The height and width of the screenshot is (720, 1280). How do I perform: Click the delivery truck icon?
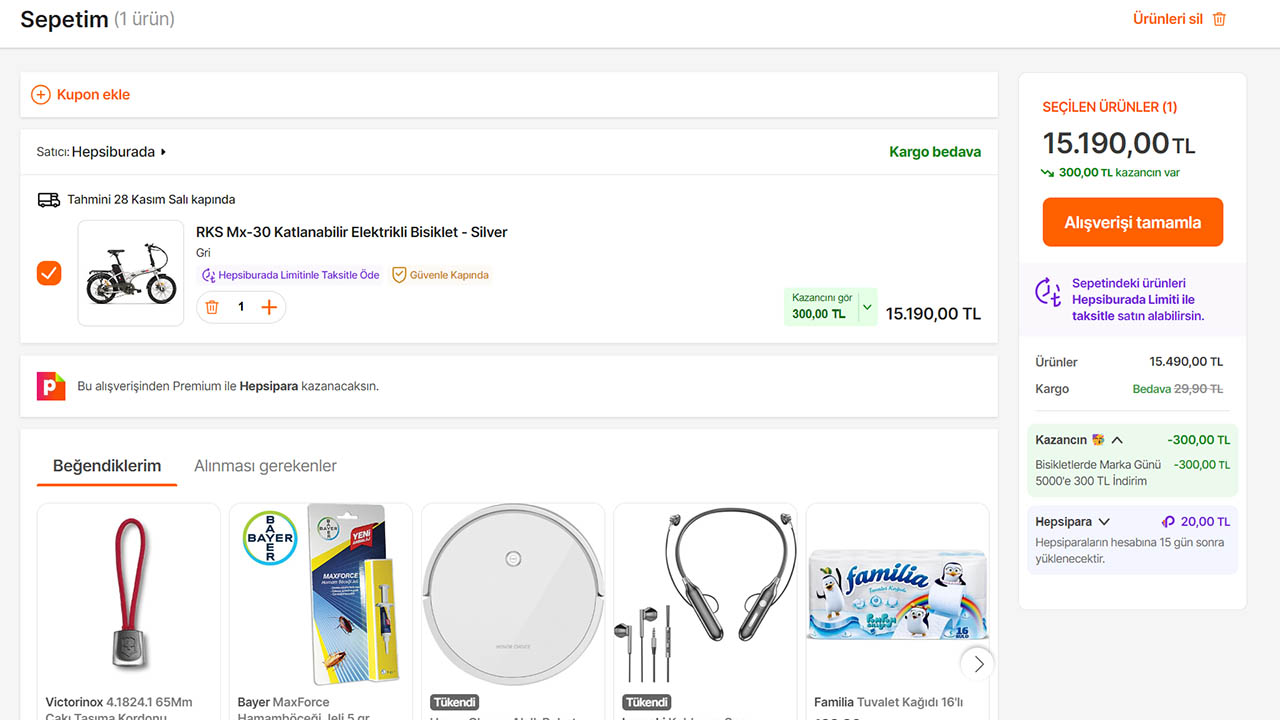tap(49, 200)
